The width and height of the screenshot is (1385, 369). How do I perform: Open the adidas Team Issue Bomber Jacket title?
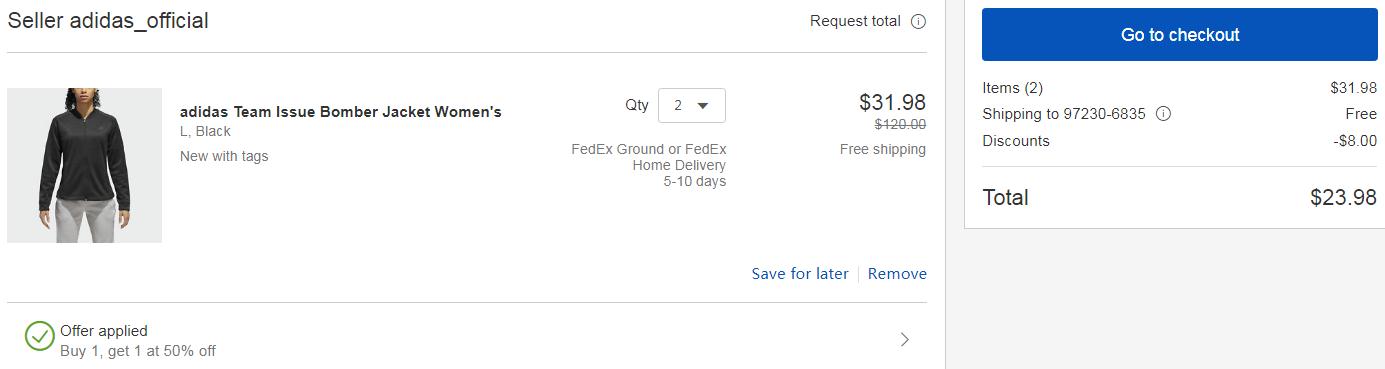(x=341, y=112)
